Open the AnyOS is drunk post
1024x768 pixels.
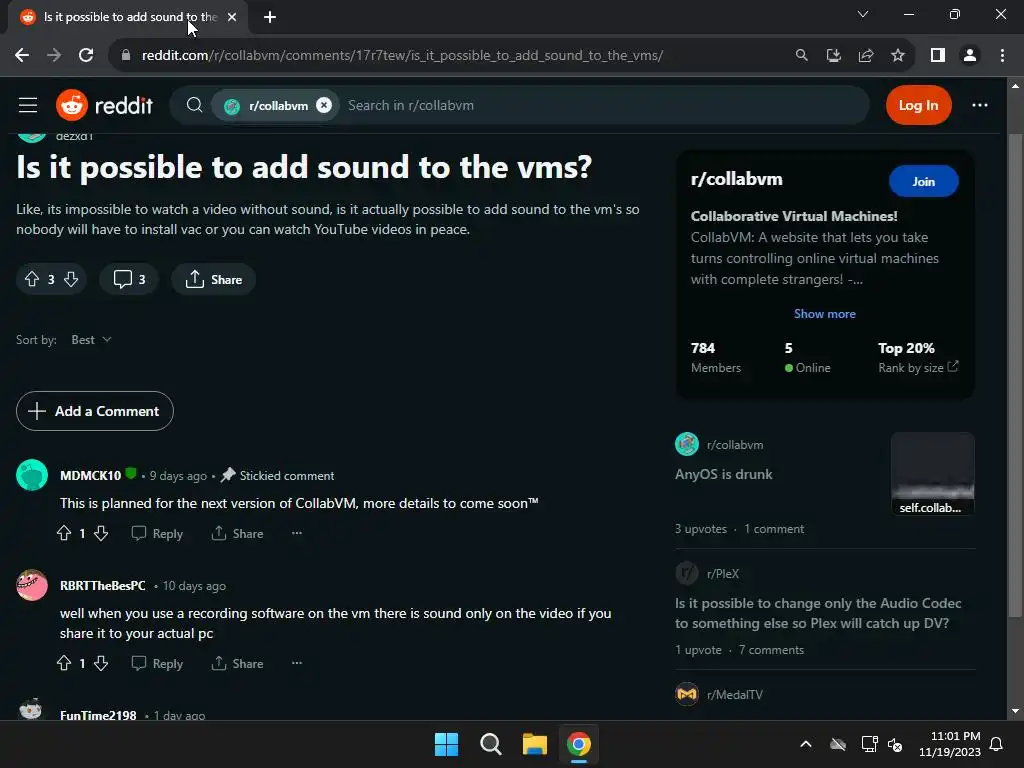(x=724, y=474)
